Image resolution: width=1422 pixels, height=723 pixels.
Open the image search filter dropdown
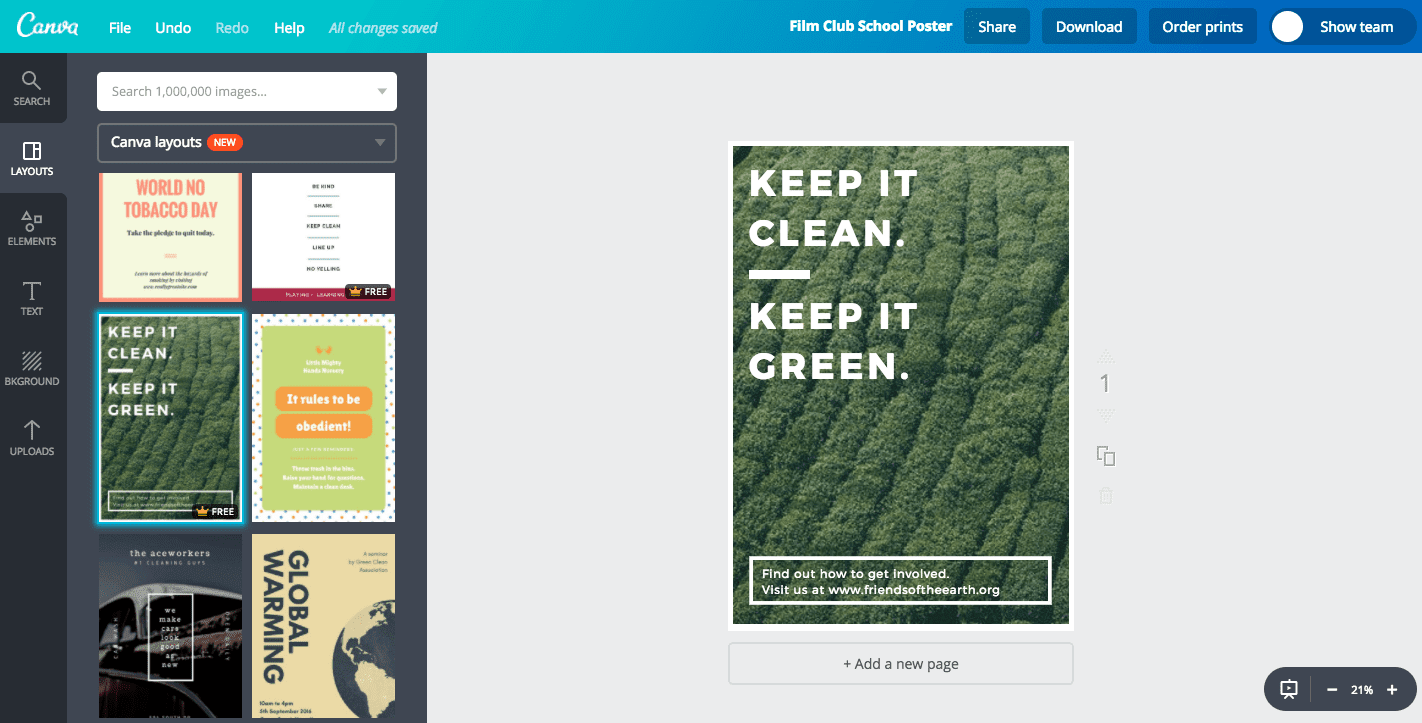click(x=381, y=91)
